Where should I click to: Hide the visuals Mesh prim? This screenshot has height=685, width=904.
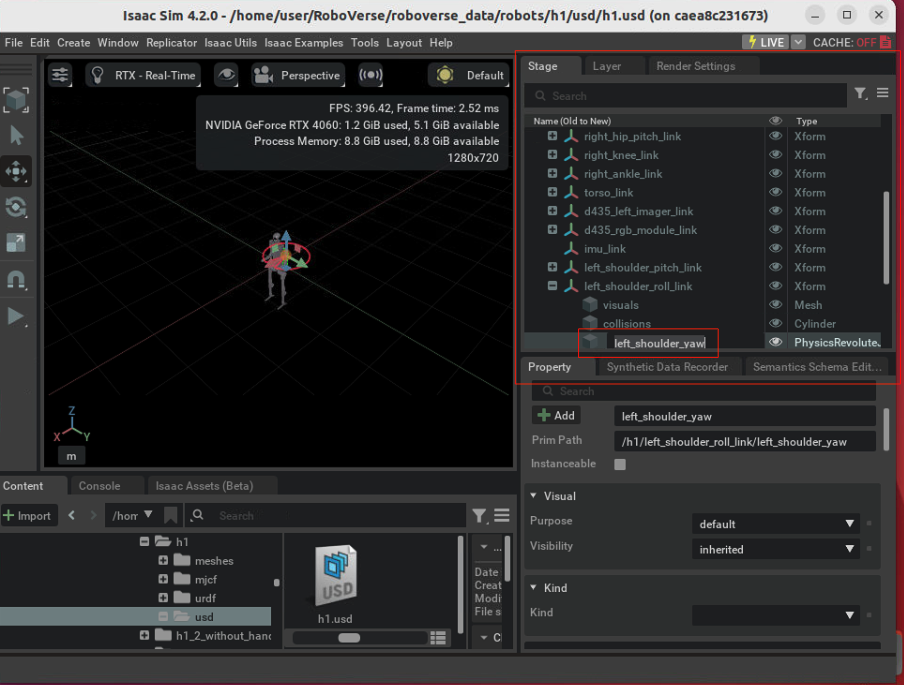775,304
